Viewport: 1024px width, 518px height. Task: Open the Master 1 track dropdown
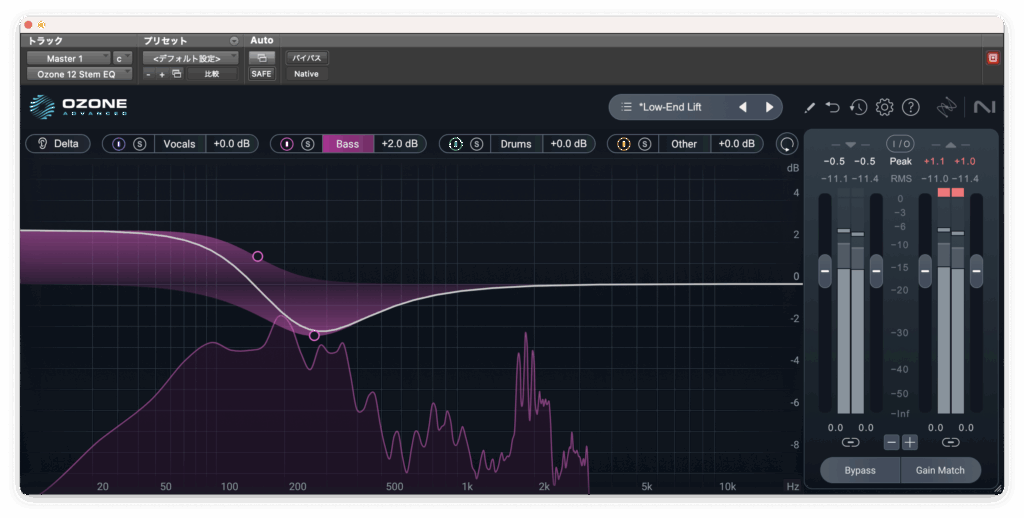coord(68,58)
